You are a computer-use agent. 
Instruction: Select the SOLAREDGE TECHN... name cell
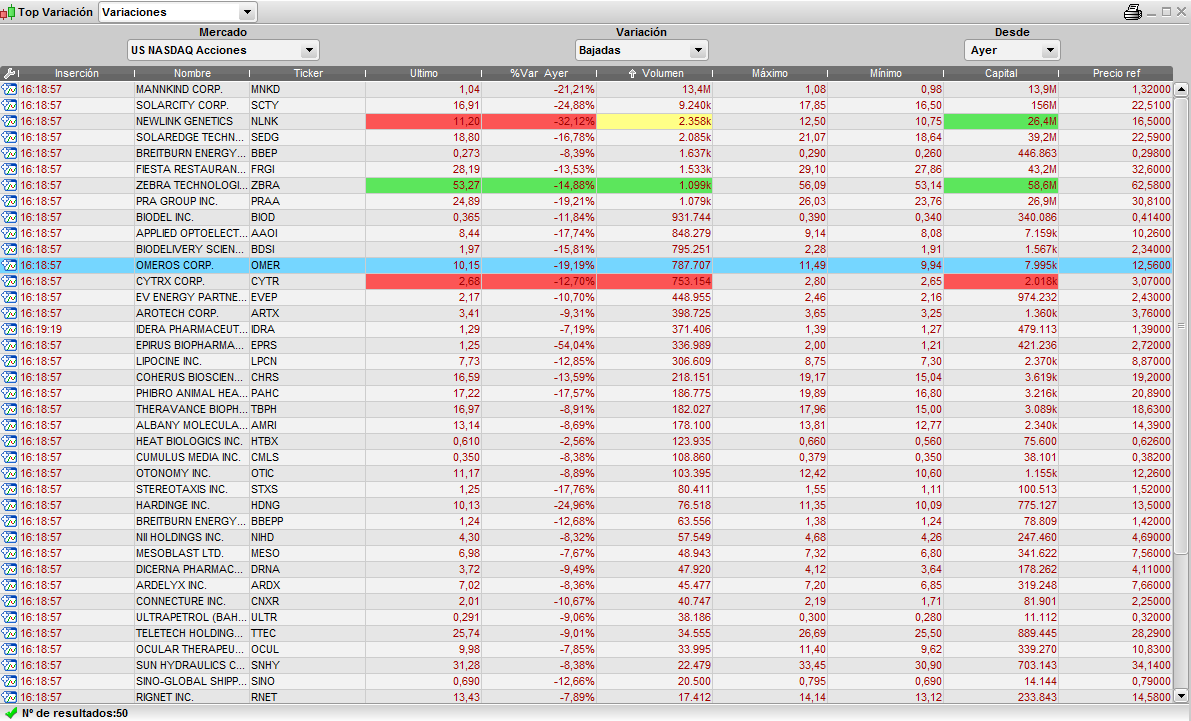tap(192, 137)
